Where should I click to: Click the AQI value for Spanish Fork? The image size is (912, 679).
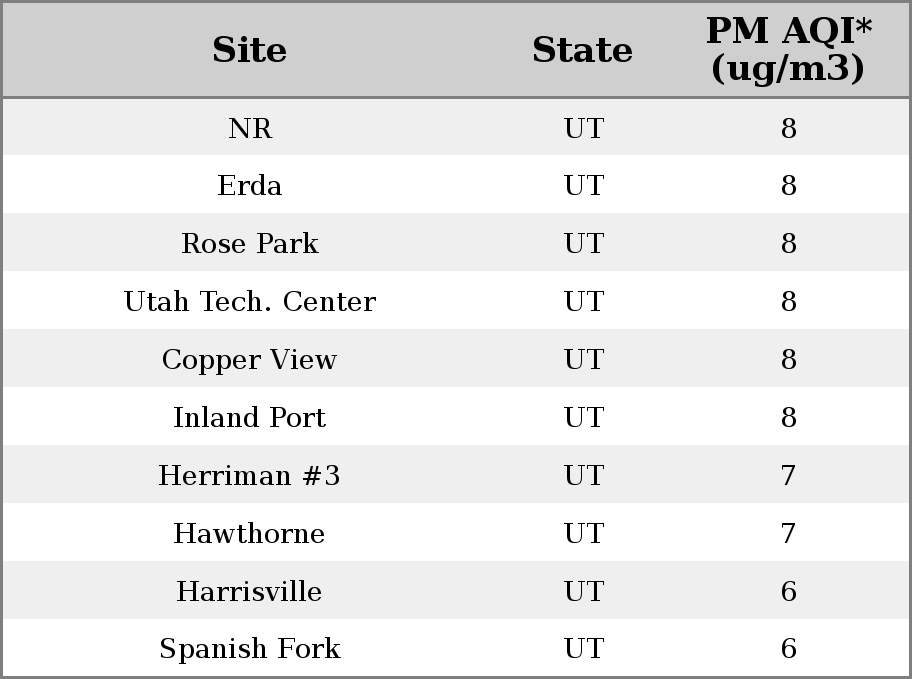click(x=789, y=648)
